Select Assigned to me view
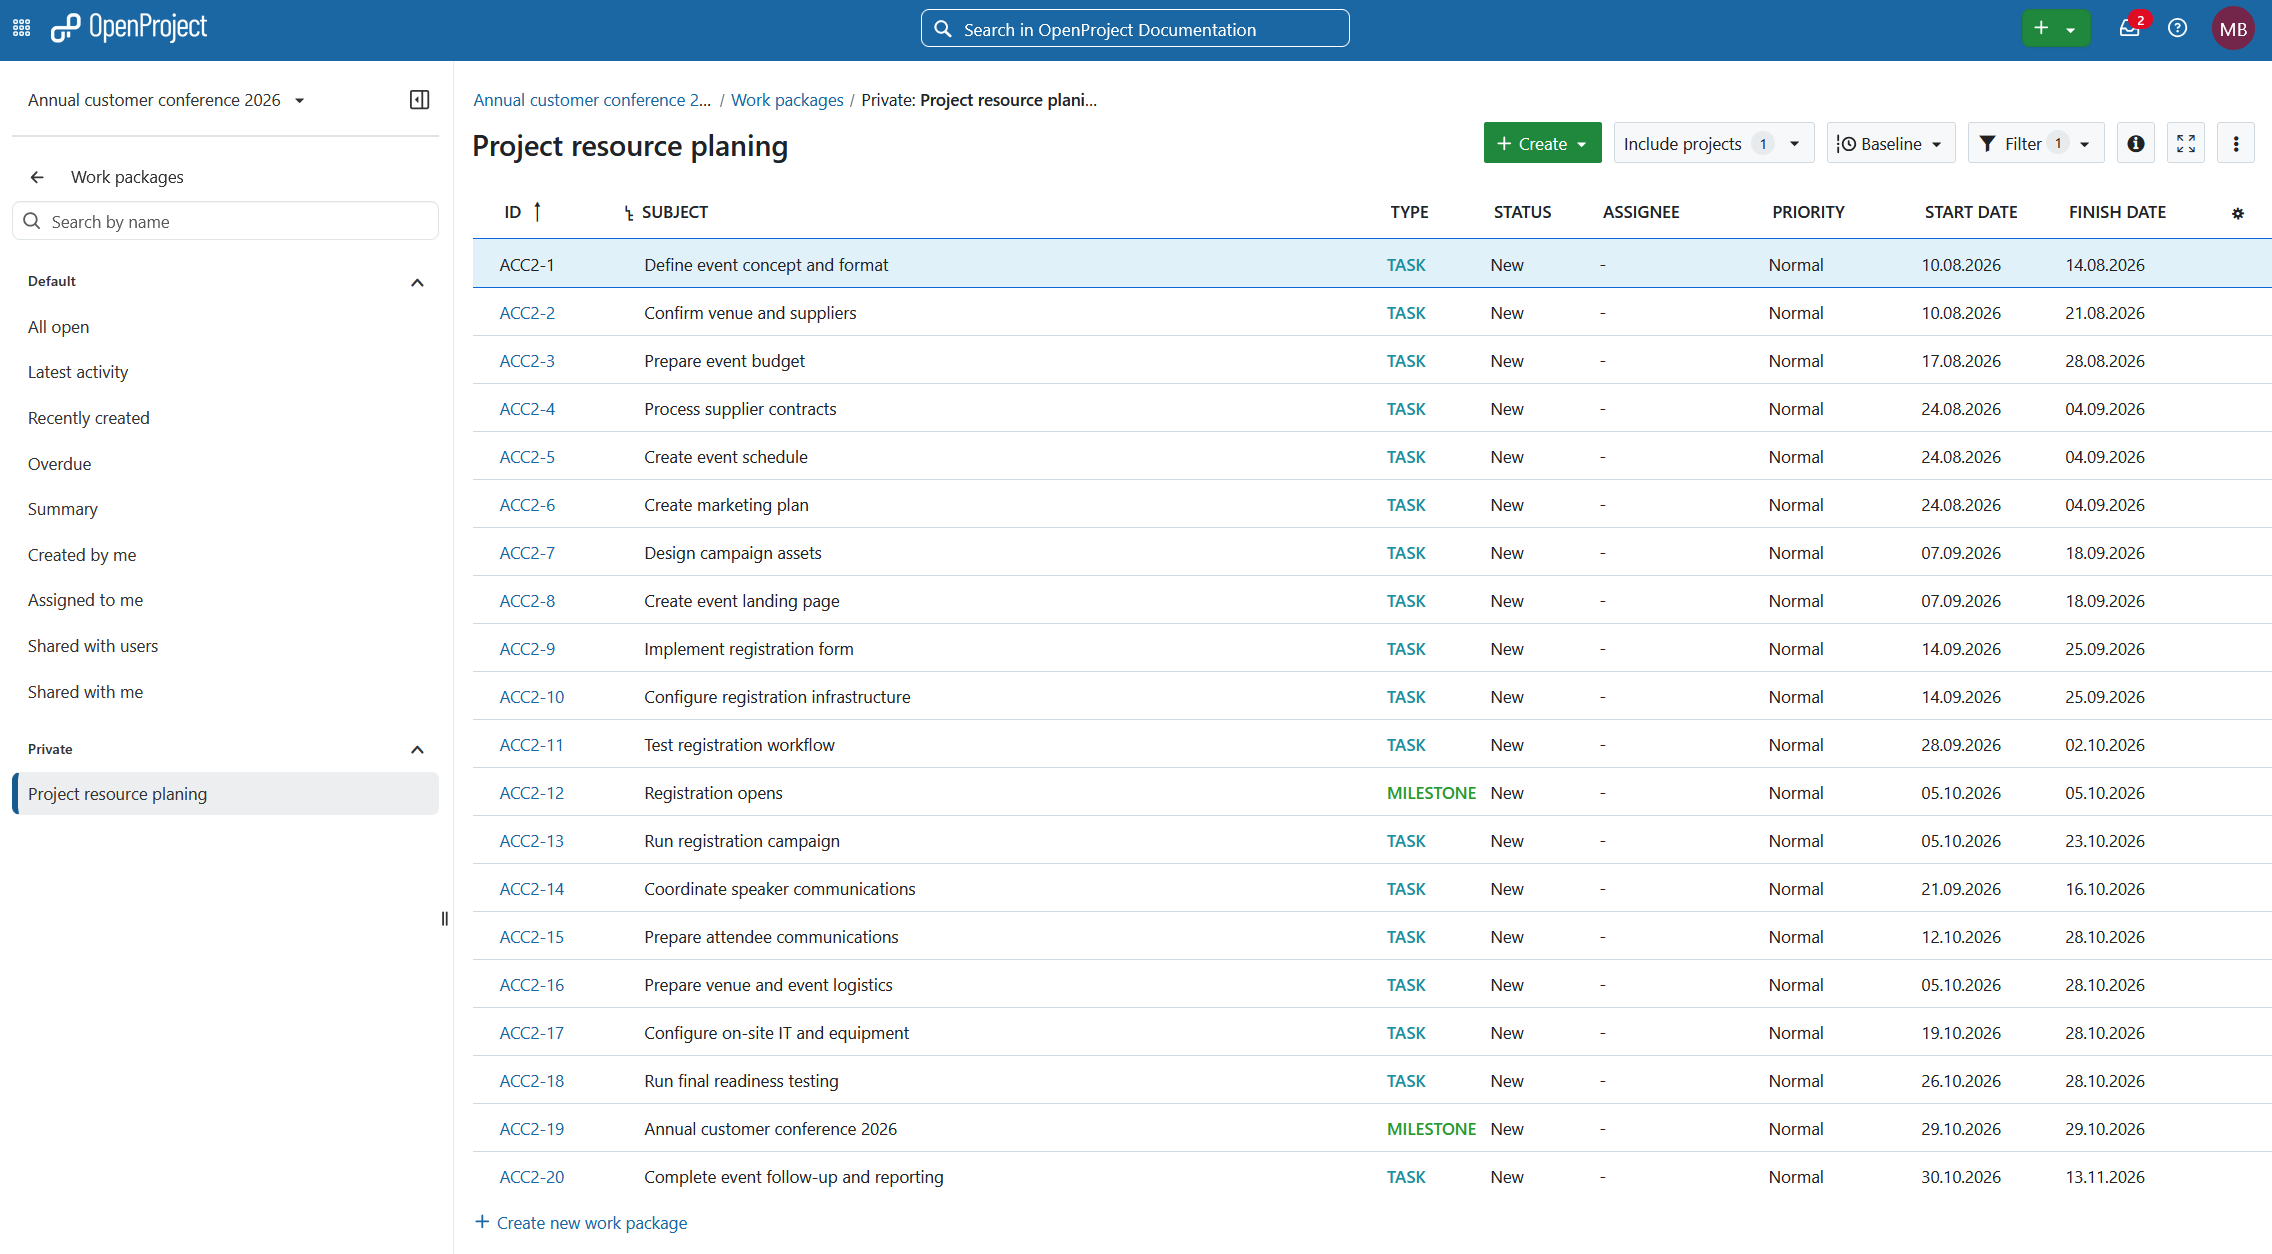The height and width of the screenshot is (1254, 2272). point(85,600)
